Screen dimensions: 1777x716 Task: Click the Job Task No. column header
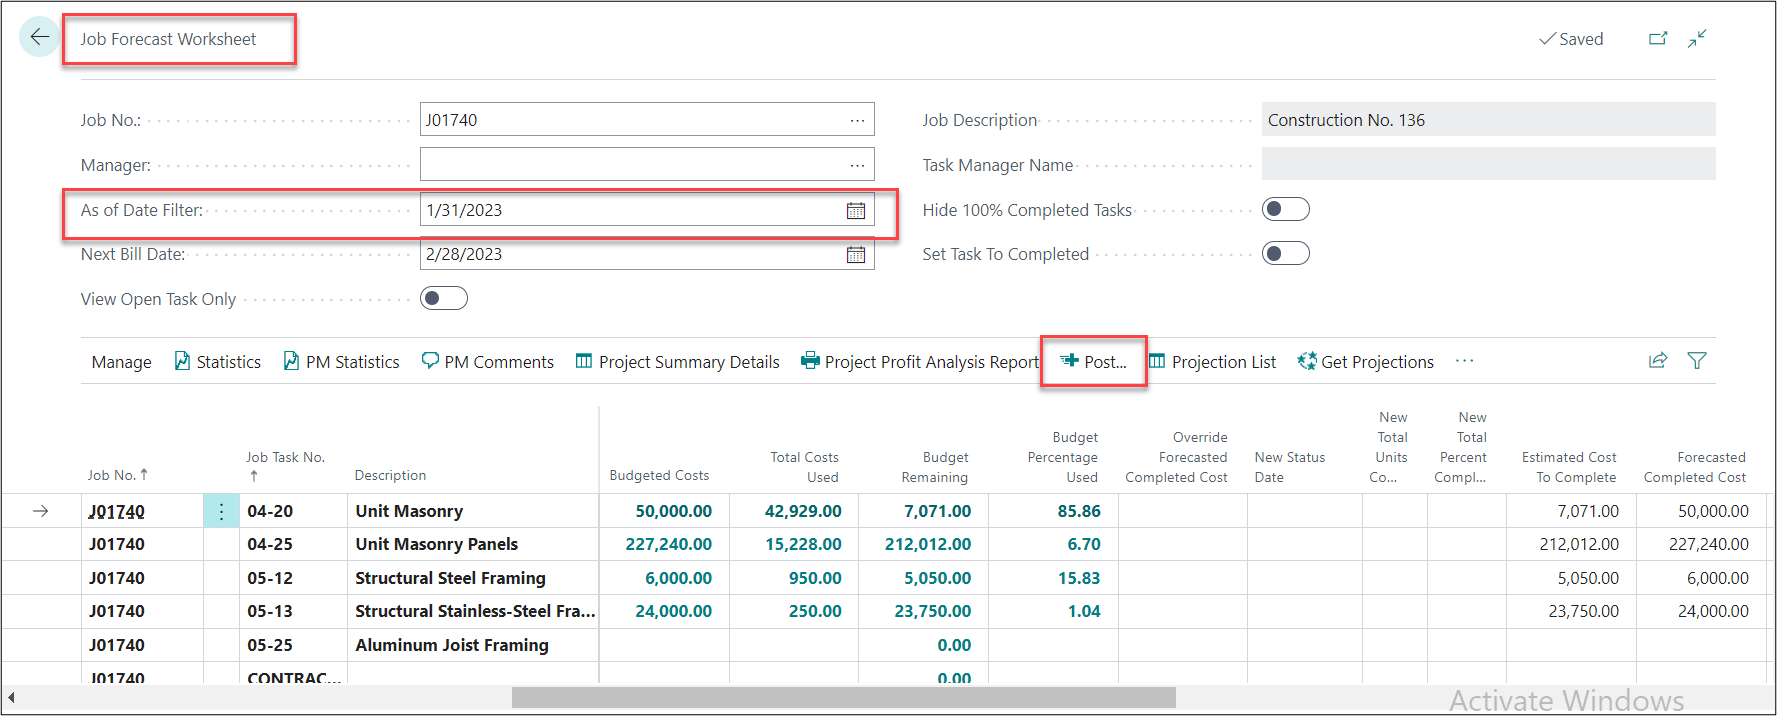click(x=285, y=458)
